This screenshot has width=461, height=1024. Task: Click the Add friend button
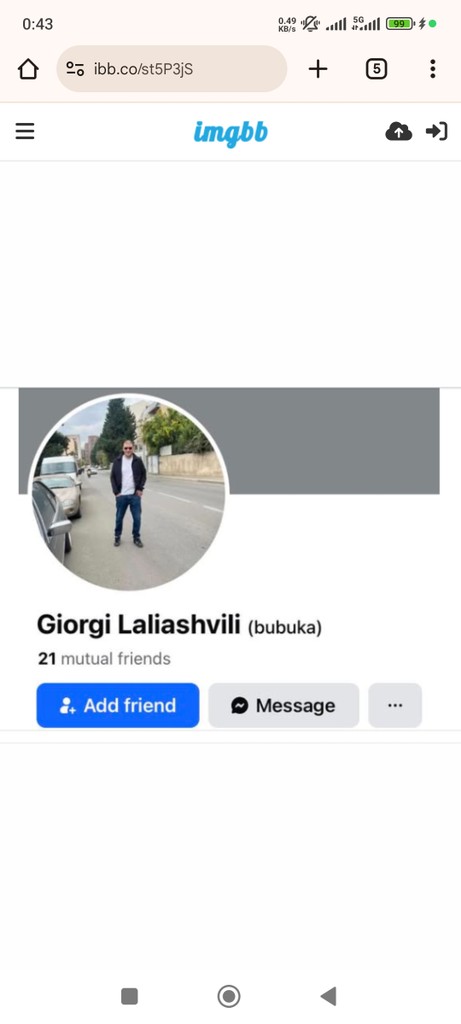pos(118,705)
